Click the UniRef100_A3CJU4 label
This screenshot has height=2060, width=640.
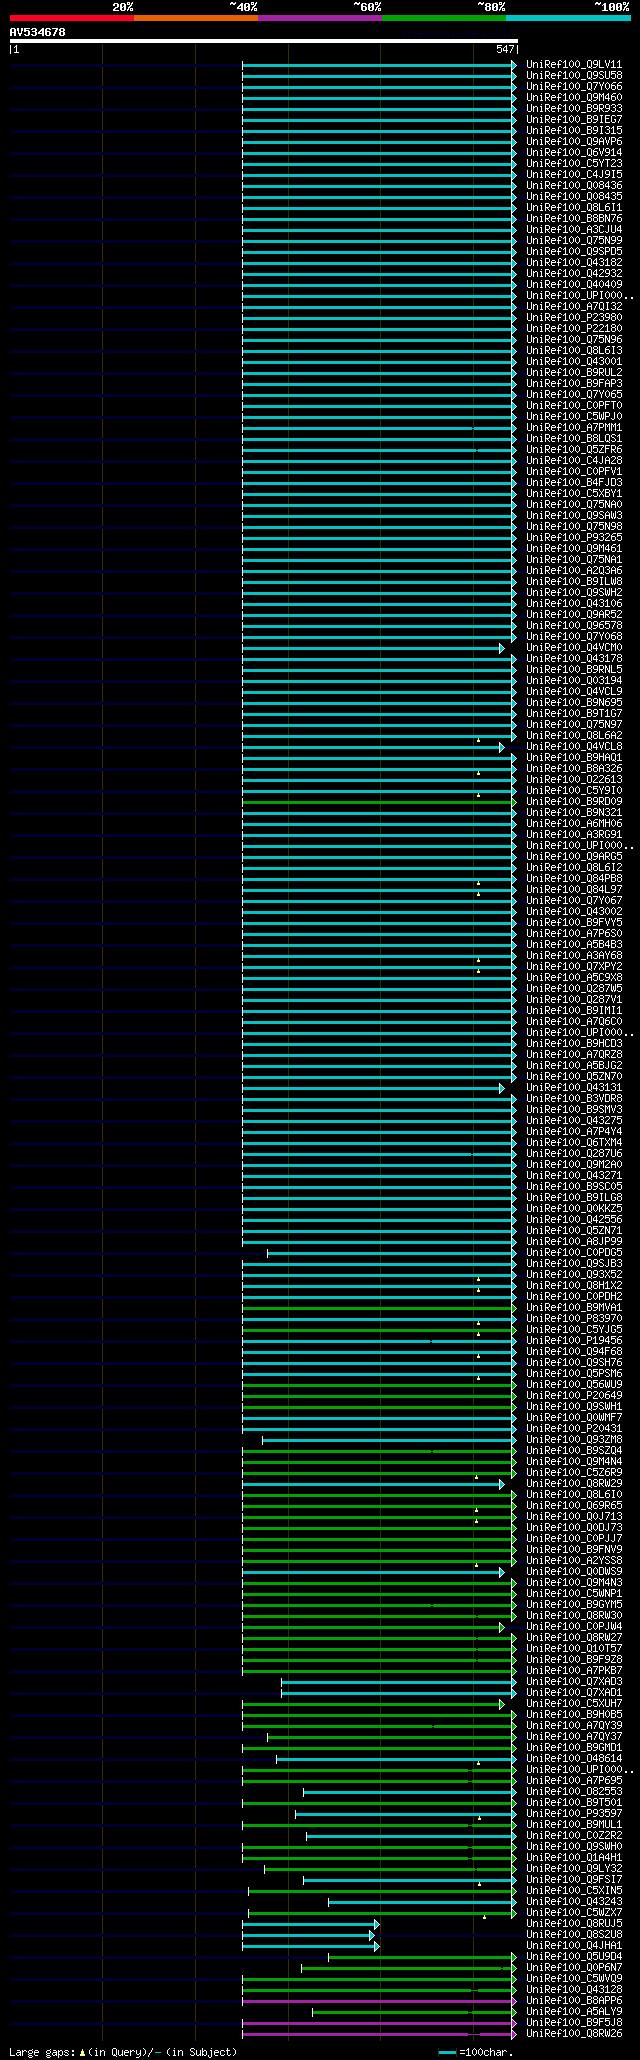point(574,229)
